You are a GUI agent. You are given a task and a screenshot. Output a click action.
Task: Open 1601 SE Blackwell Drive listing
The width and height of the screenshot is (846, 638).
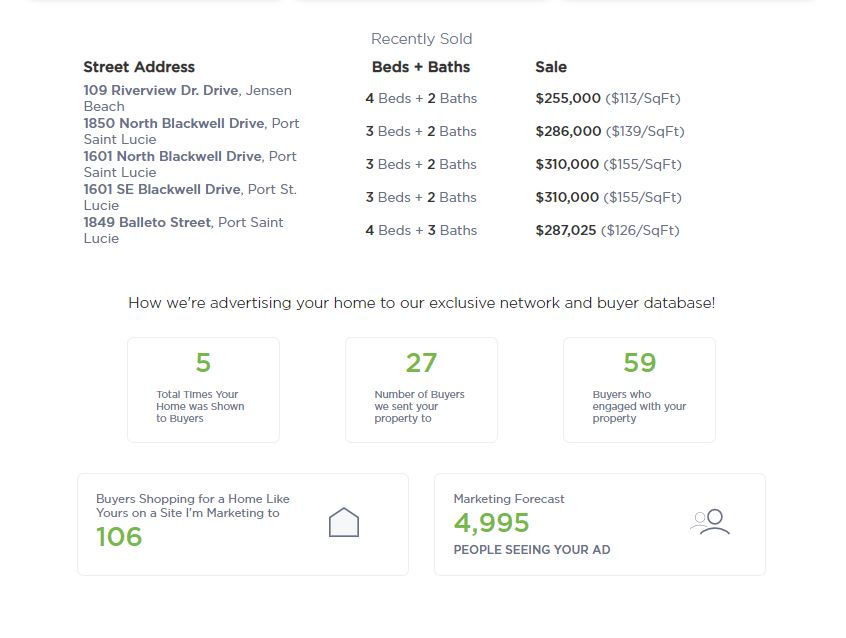click(x=162, y=190)
